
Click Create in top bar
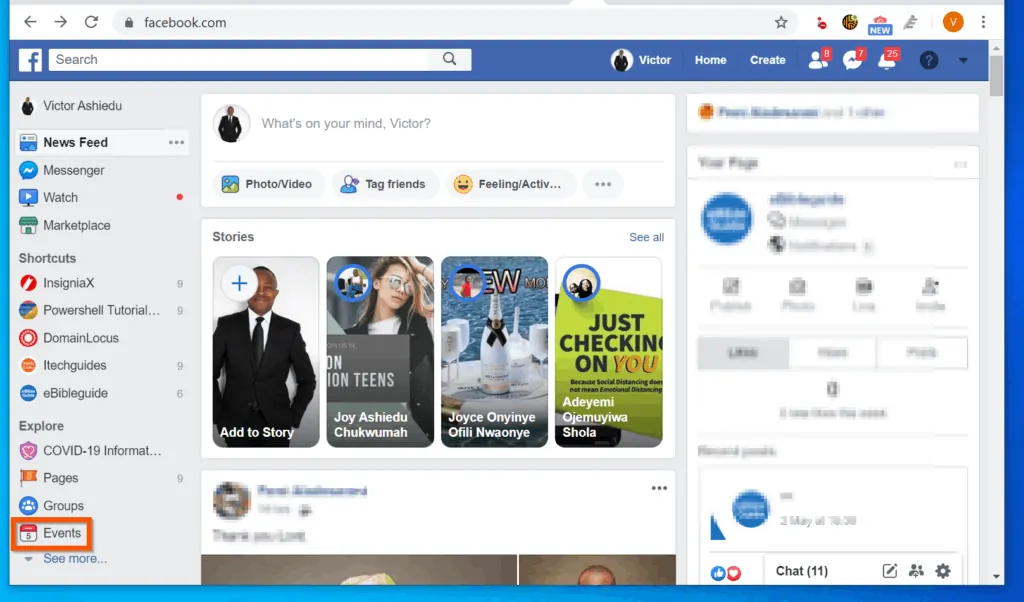[767, 60]
